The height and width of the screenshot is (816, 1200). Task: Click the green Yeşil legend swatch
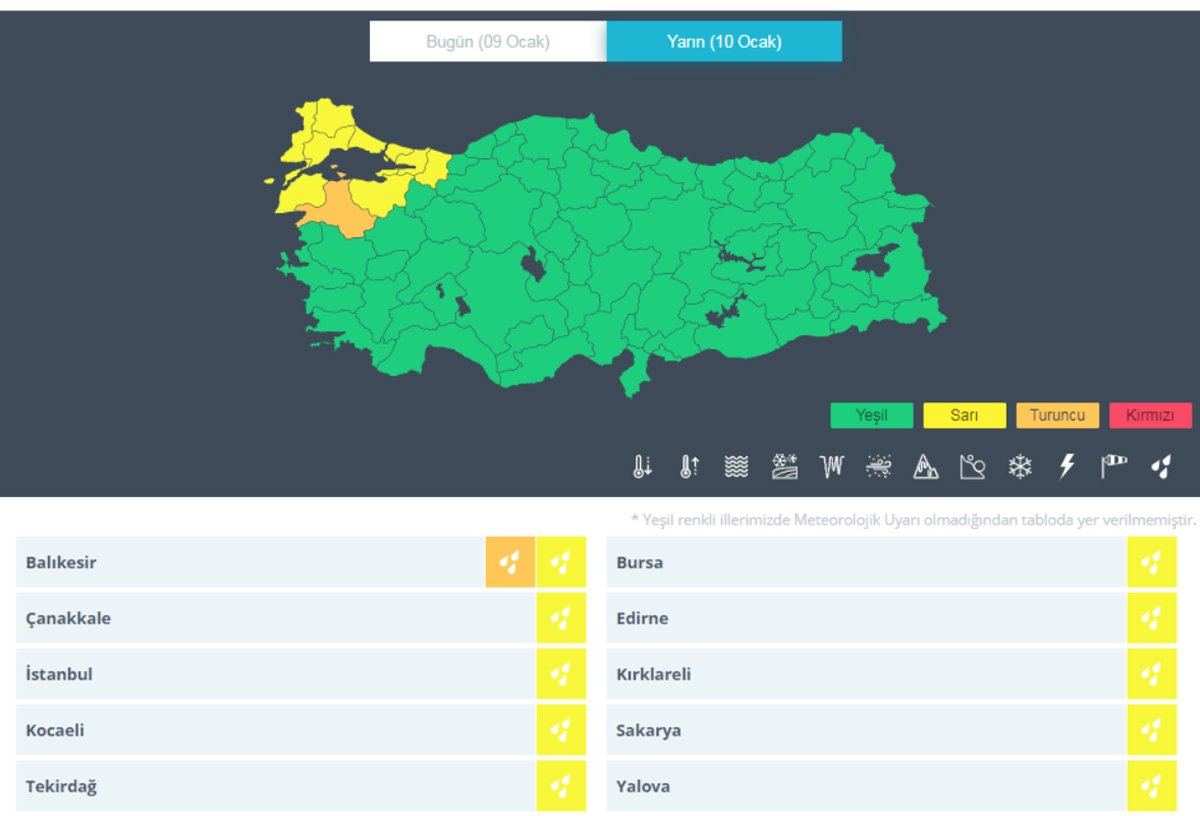click(871, 415)
